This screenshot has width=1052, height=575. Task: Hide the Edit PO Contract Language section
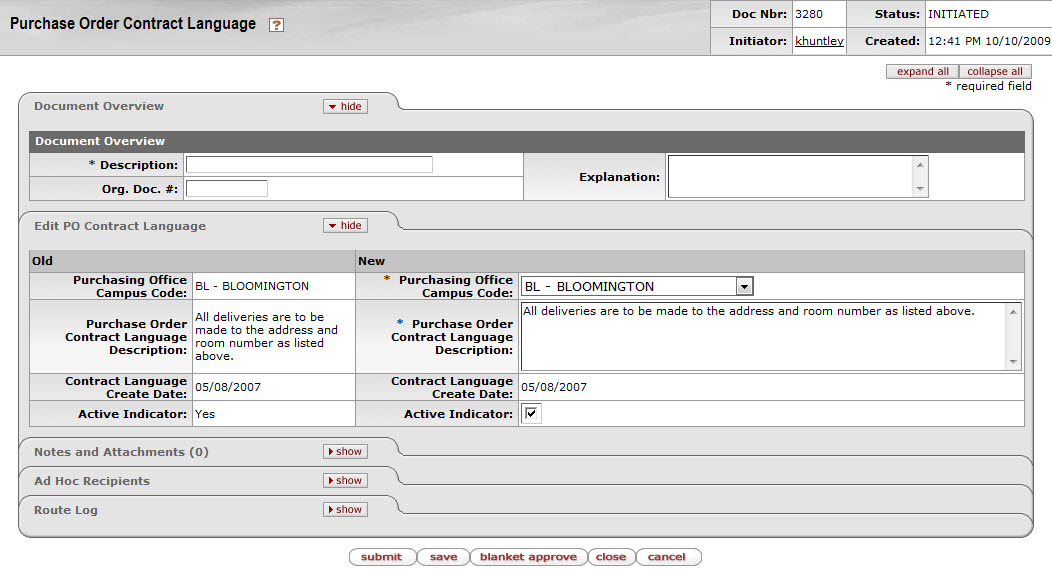click(345, 226)
